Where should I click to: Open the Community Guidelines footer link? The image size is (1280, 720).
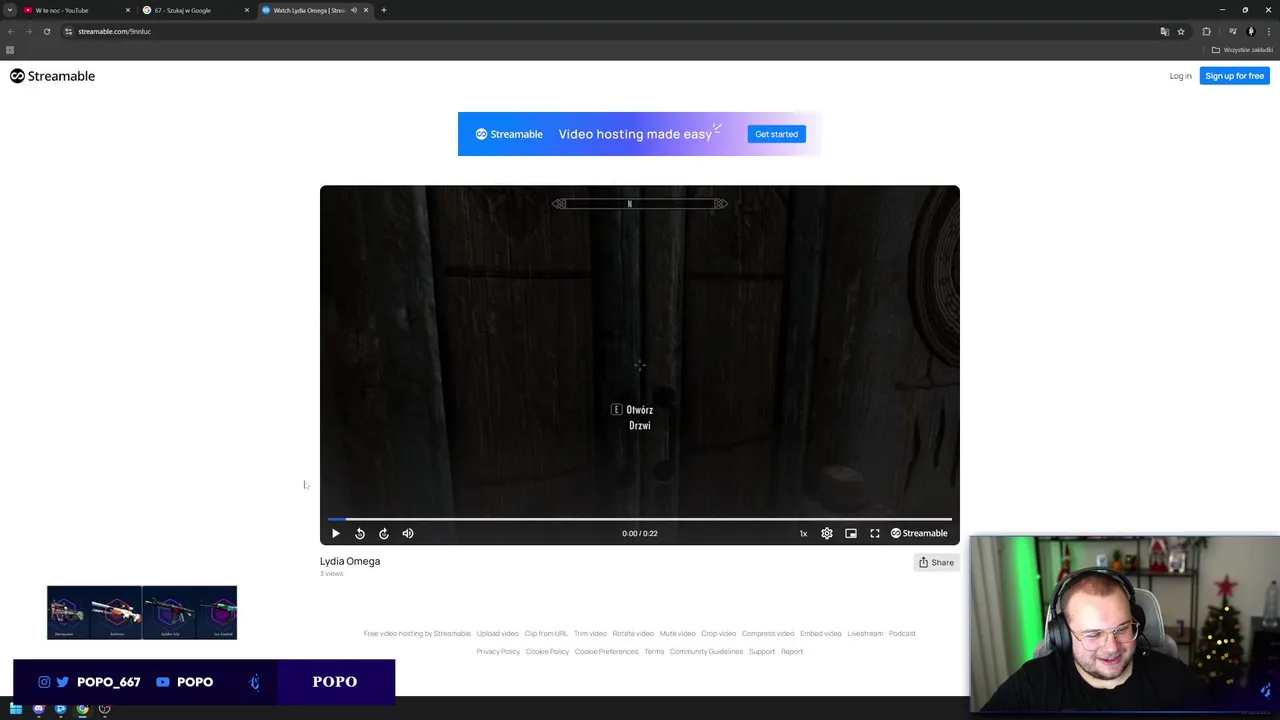(706, 651)
